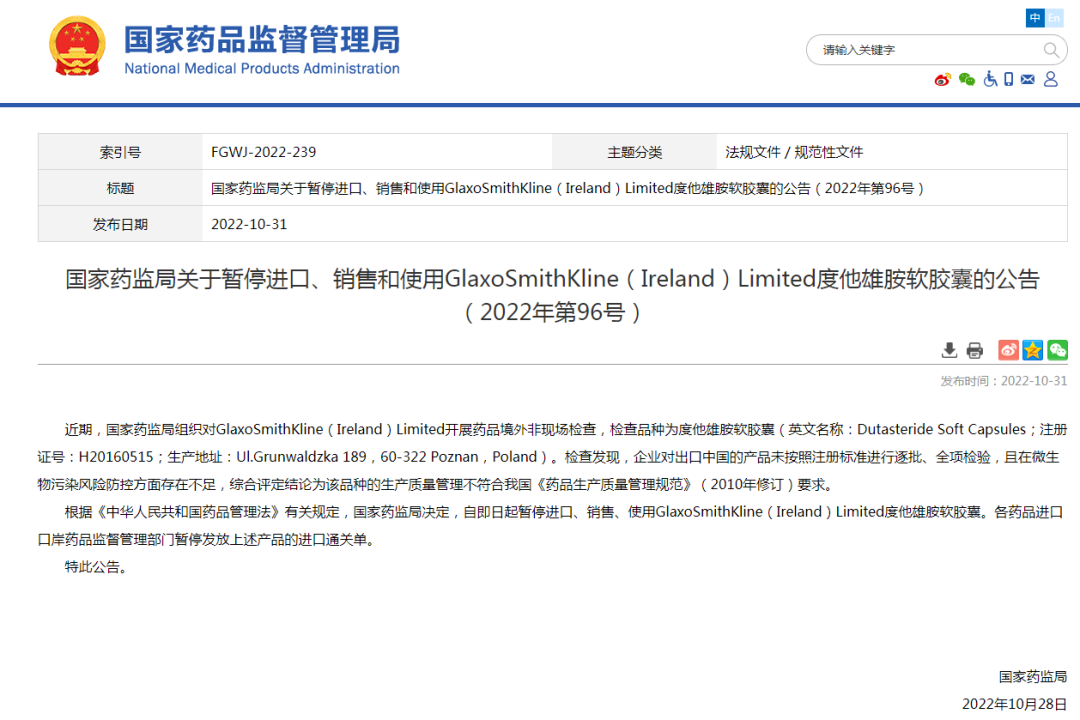Switch language to 中 (Chinese)

[x=1035, y=18]
